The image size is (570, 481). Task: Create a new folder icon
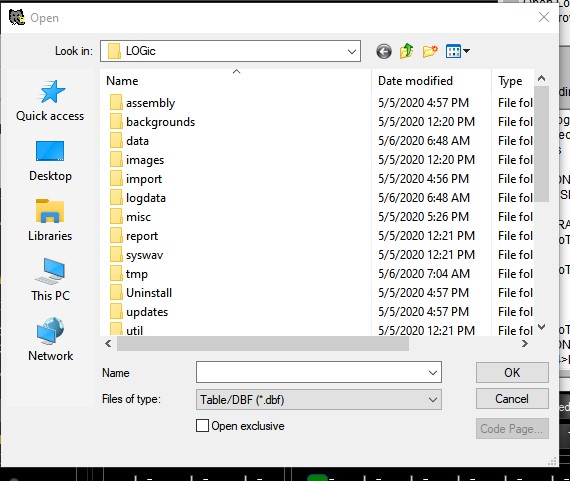point(430,51)
